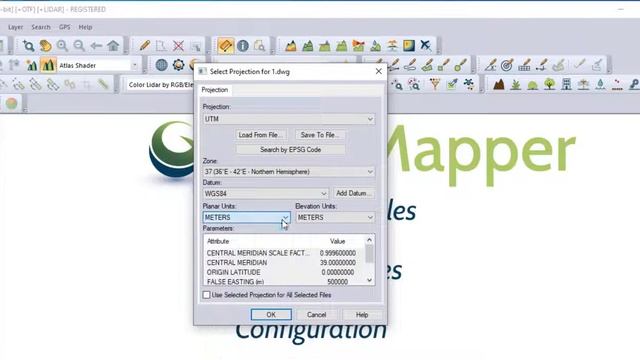Open the Elevation Units METERS dropdown

coord(335,218)
